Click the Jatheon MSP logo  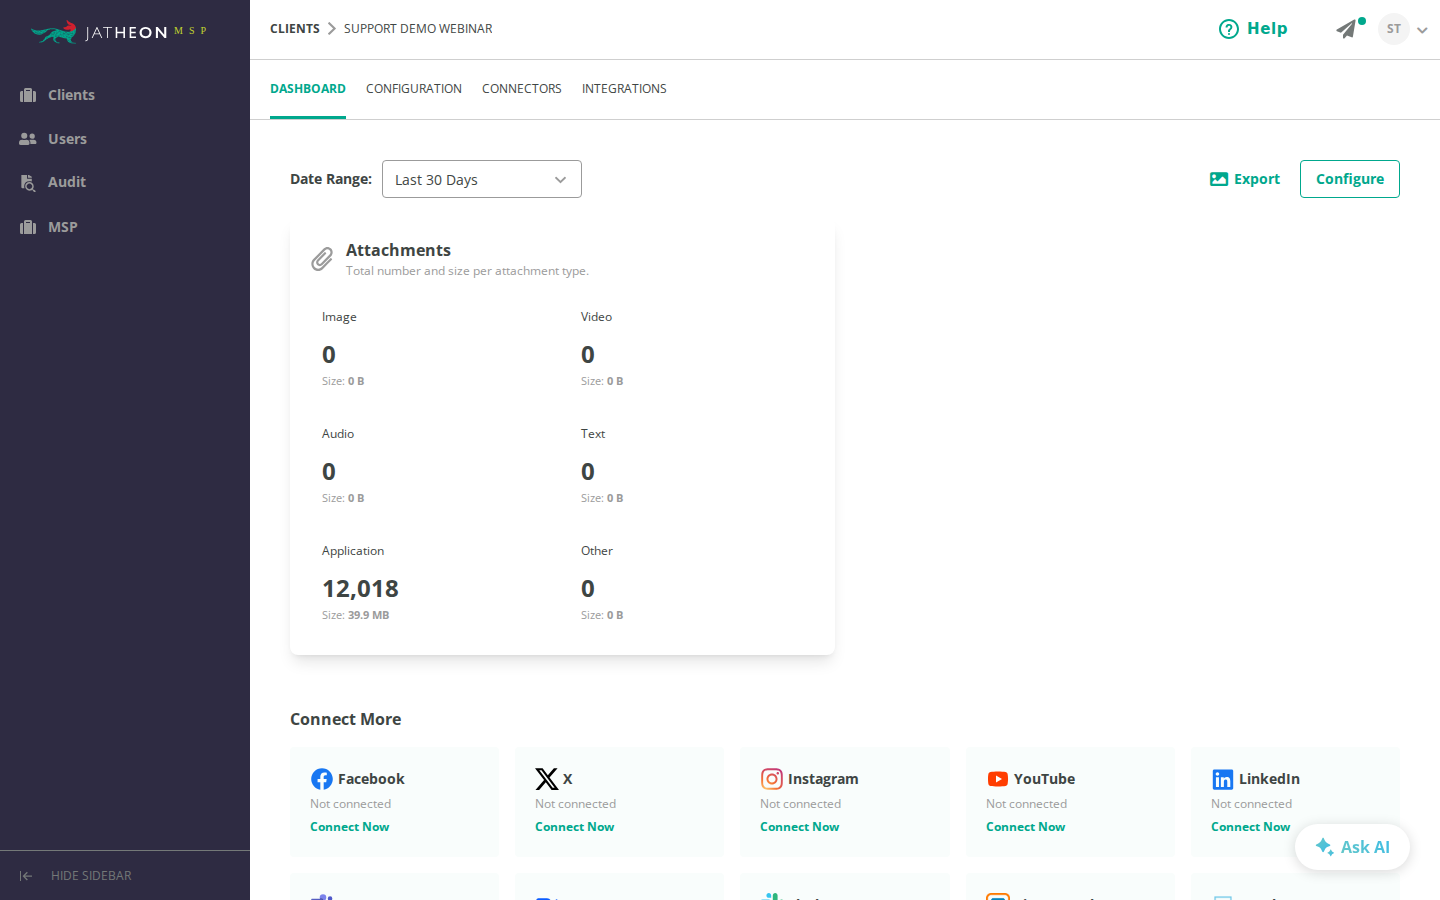(118, 32)
